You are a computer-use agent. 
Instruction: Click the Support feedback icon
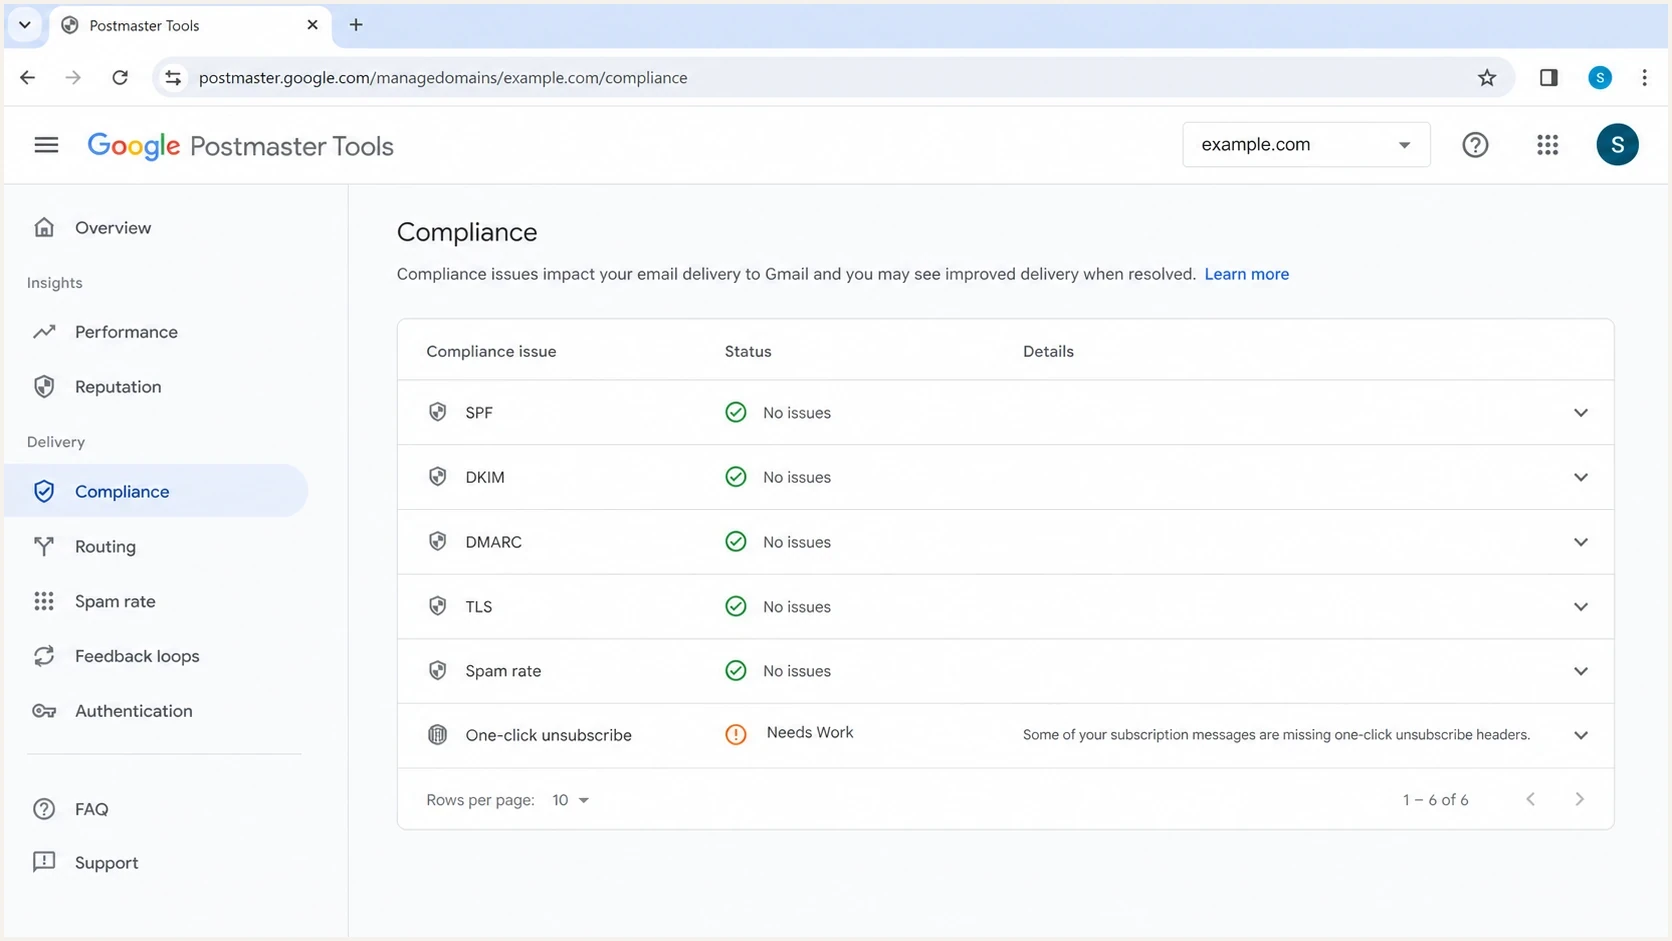(x=44, y=862)
